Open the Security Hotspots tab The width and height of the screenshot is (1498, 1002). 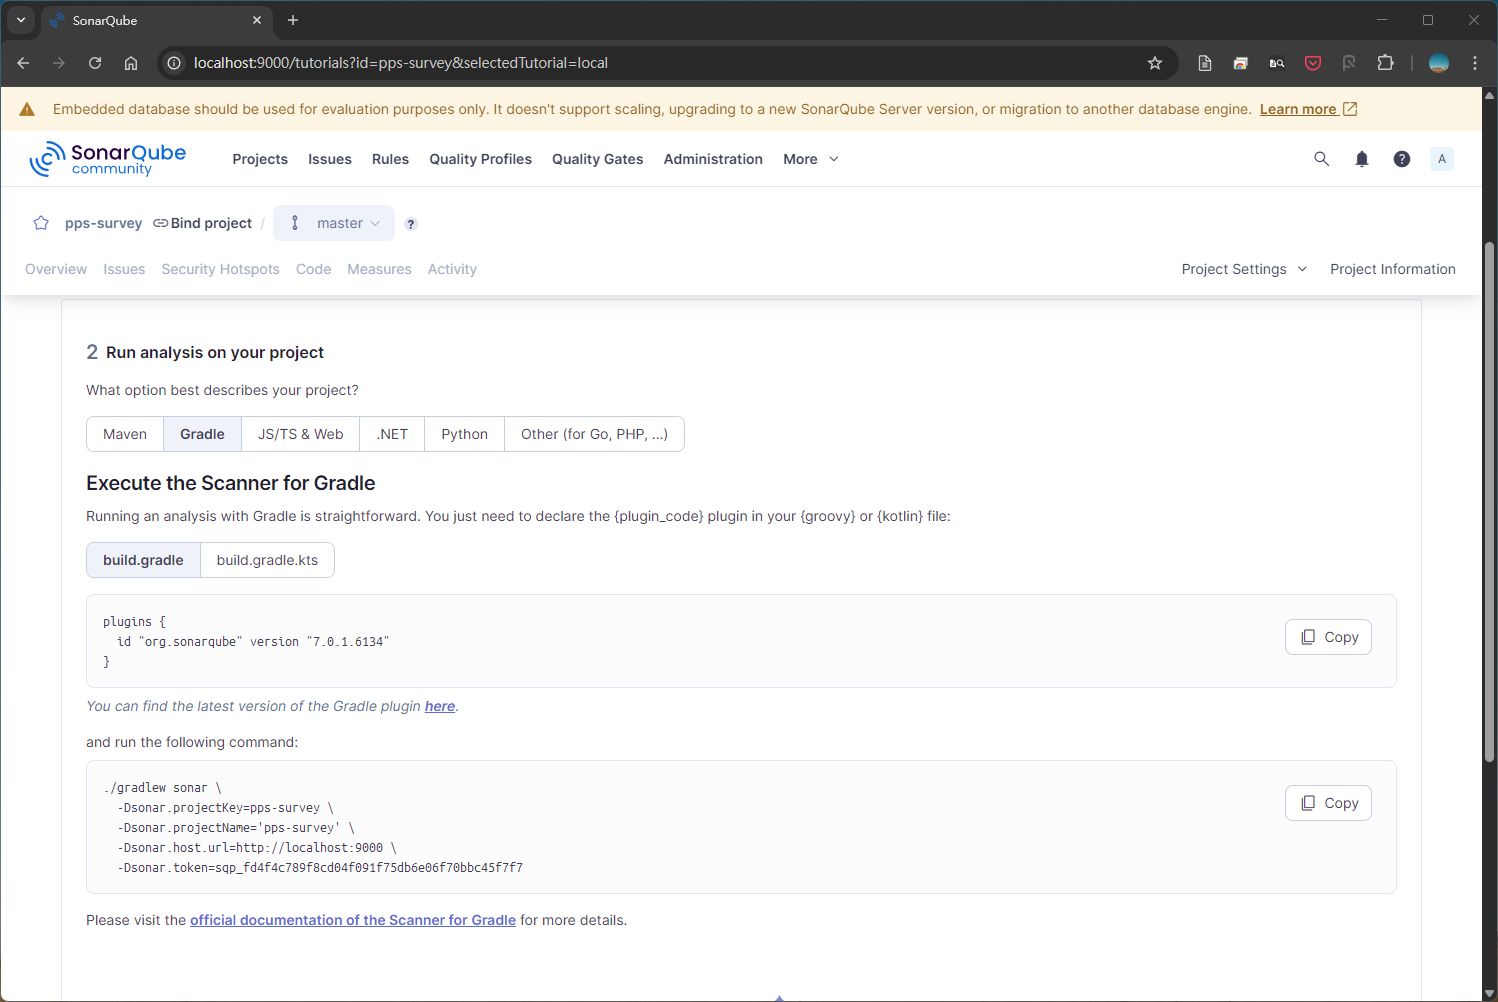point(220,269)
